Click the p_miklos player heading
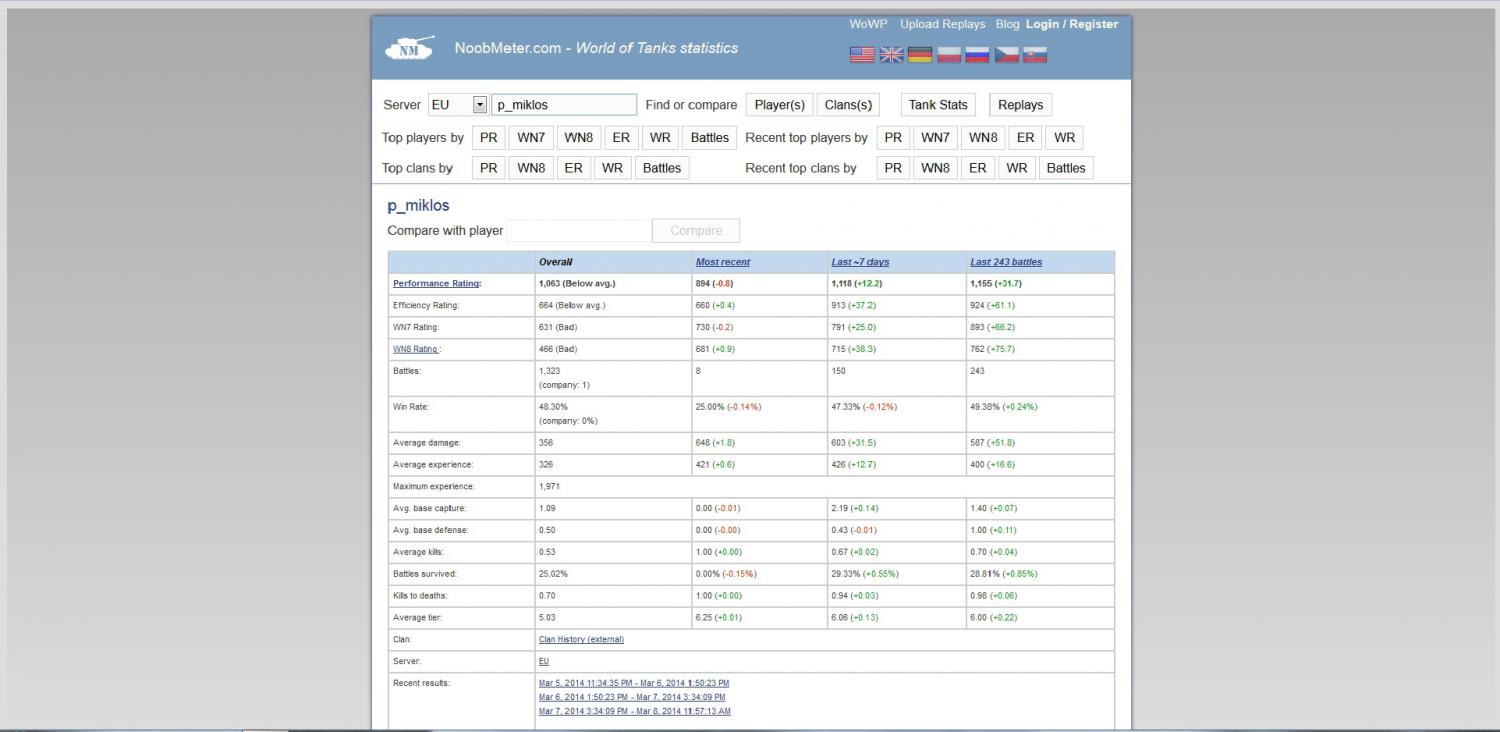Screen dimensions: 1500x732 418,205
